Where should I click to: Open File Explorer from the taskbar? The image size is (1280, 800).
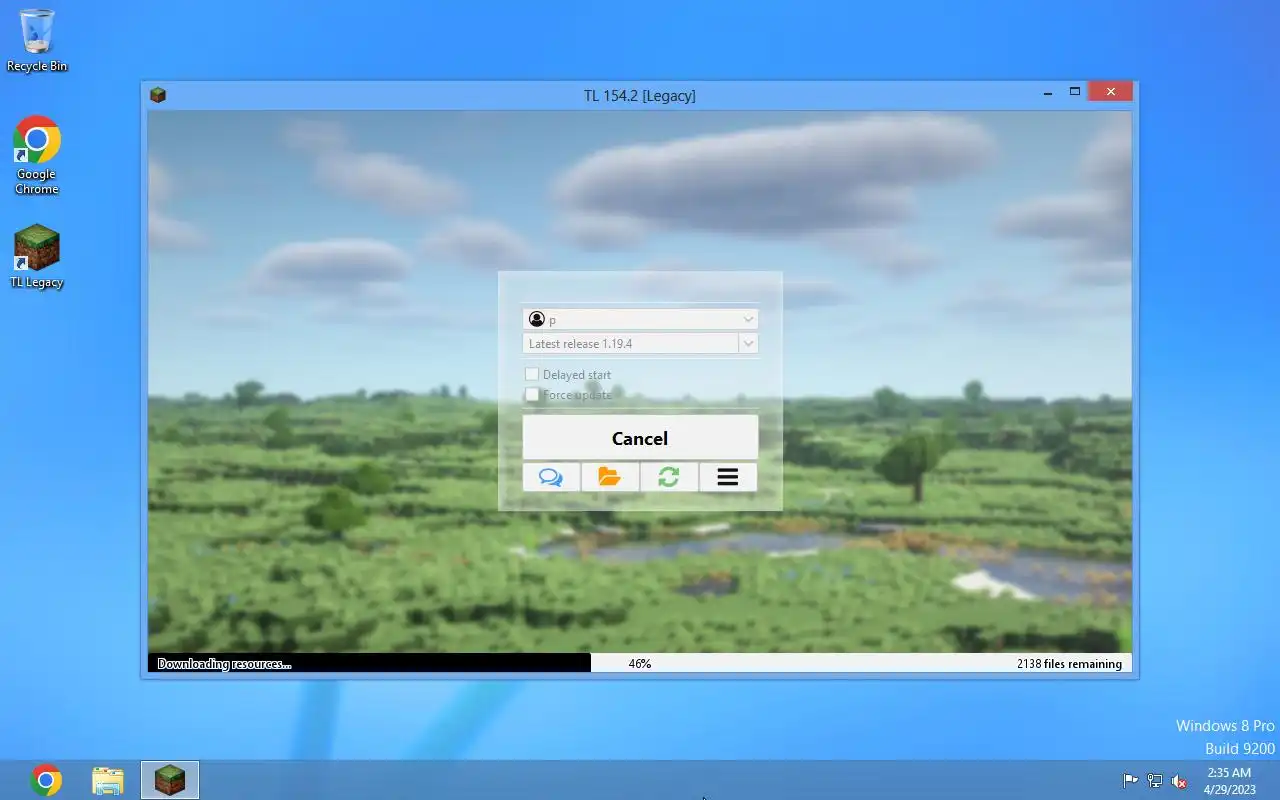[x=108, y=780]
